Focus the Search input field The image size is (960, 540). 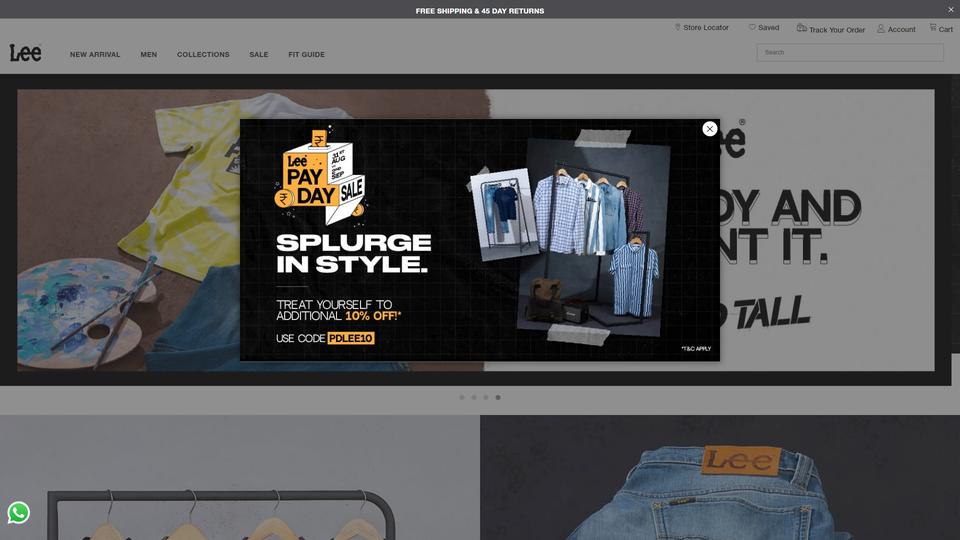pos(850,53)
